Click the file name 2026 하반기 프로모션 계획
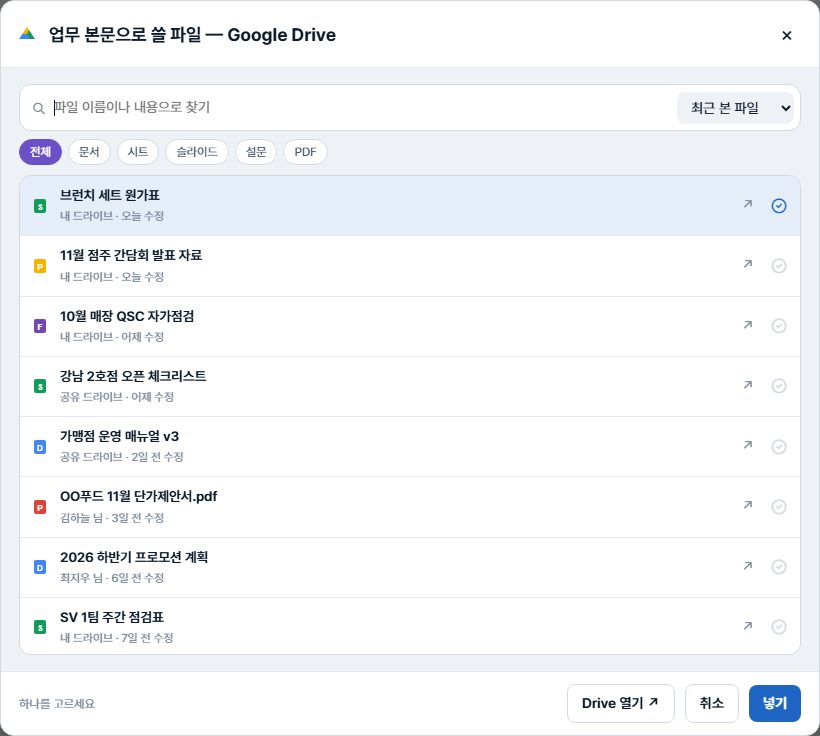The image size is (820, 736). [x=134, y=557]
